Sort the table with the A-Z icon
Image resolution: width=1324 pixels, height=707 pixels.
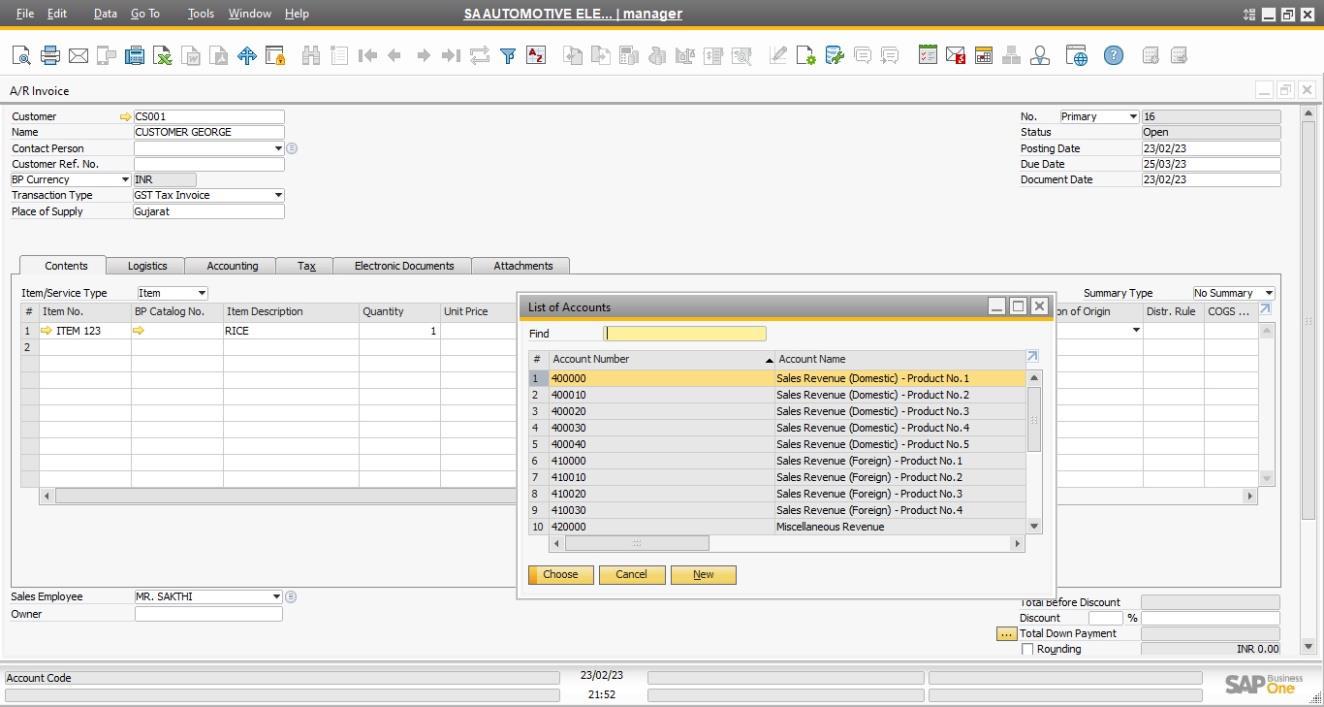(x=537, y=56)
